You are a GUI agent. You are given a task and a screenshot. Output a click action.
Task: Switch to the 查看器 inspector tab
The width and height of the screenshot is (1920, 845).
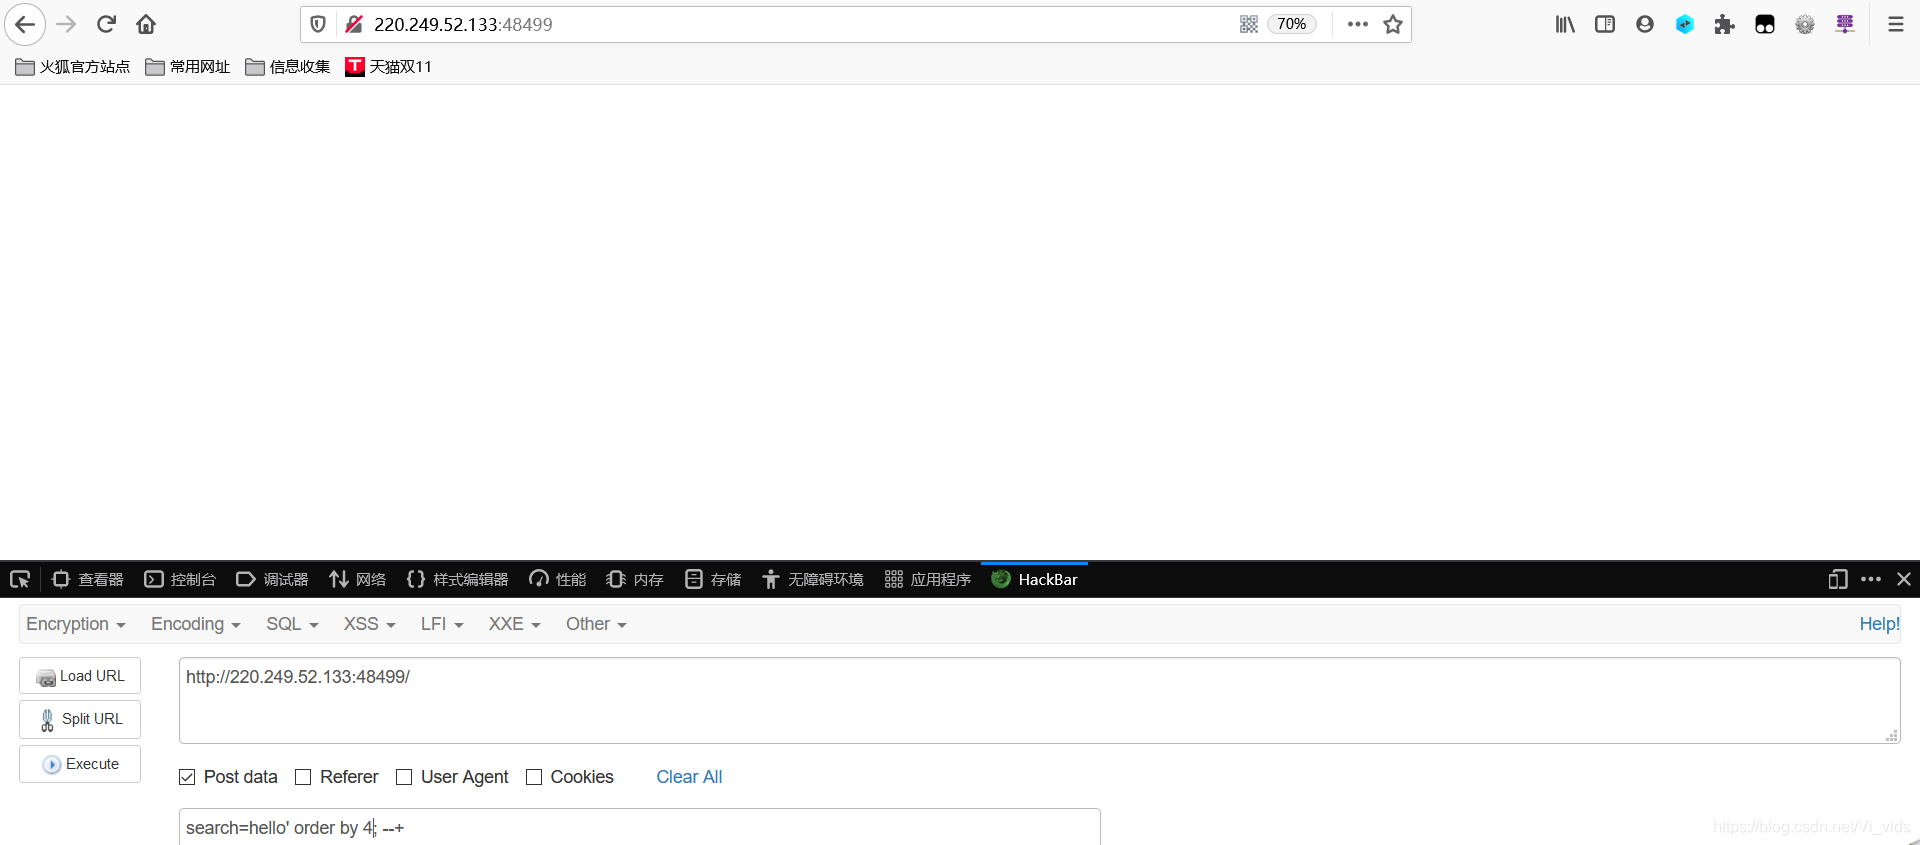[88, 579]
